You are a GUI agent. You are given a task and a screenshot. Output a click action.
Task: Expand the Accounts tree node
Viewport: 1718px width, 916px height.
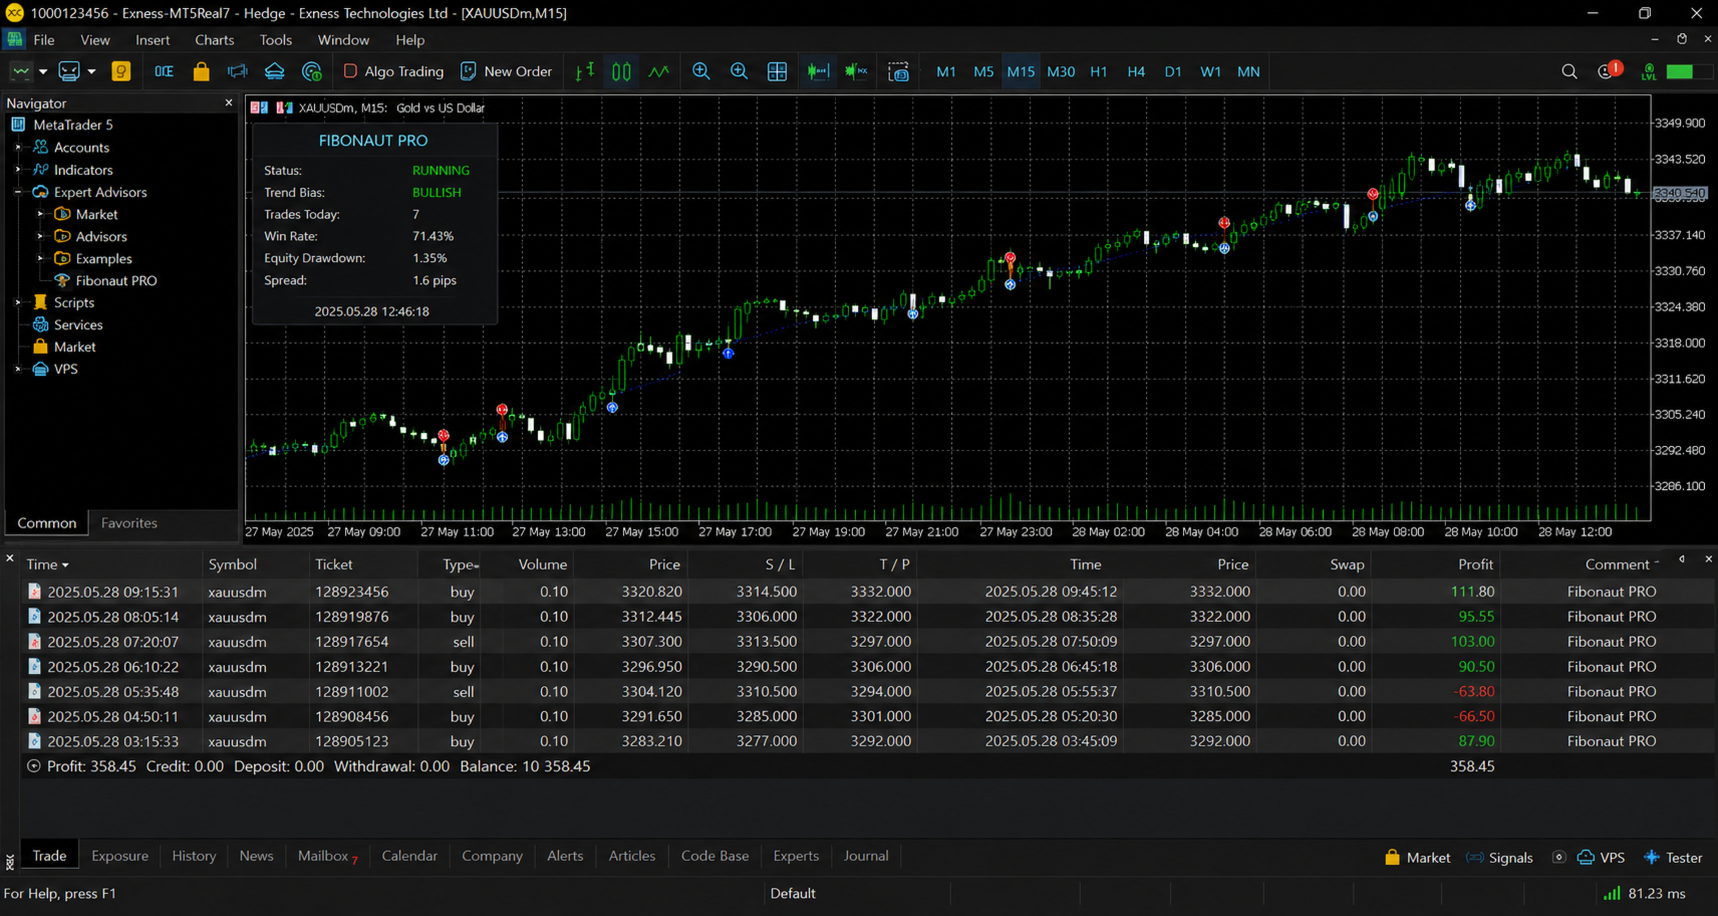tap(18, 147)
